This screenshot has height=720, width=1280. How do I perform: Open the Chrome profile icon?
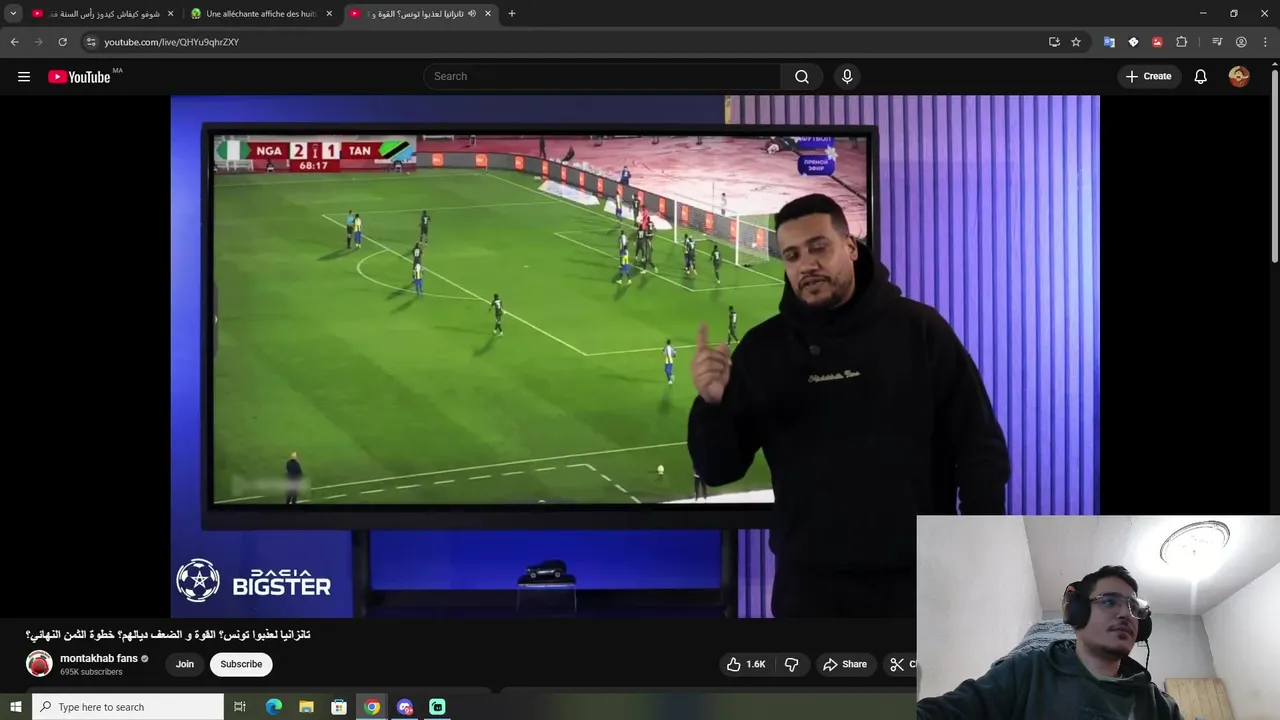point(1241,42)
